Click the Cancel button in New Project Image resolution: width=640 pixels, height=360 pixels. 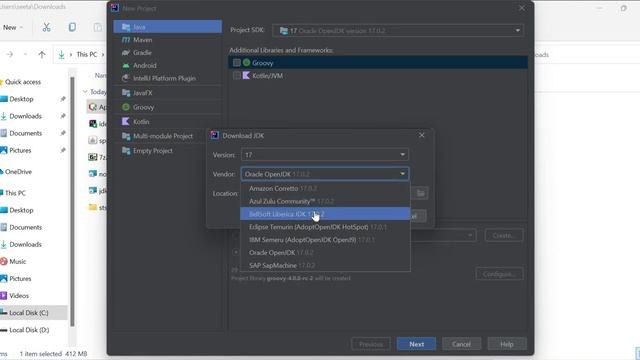461,344
